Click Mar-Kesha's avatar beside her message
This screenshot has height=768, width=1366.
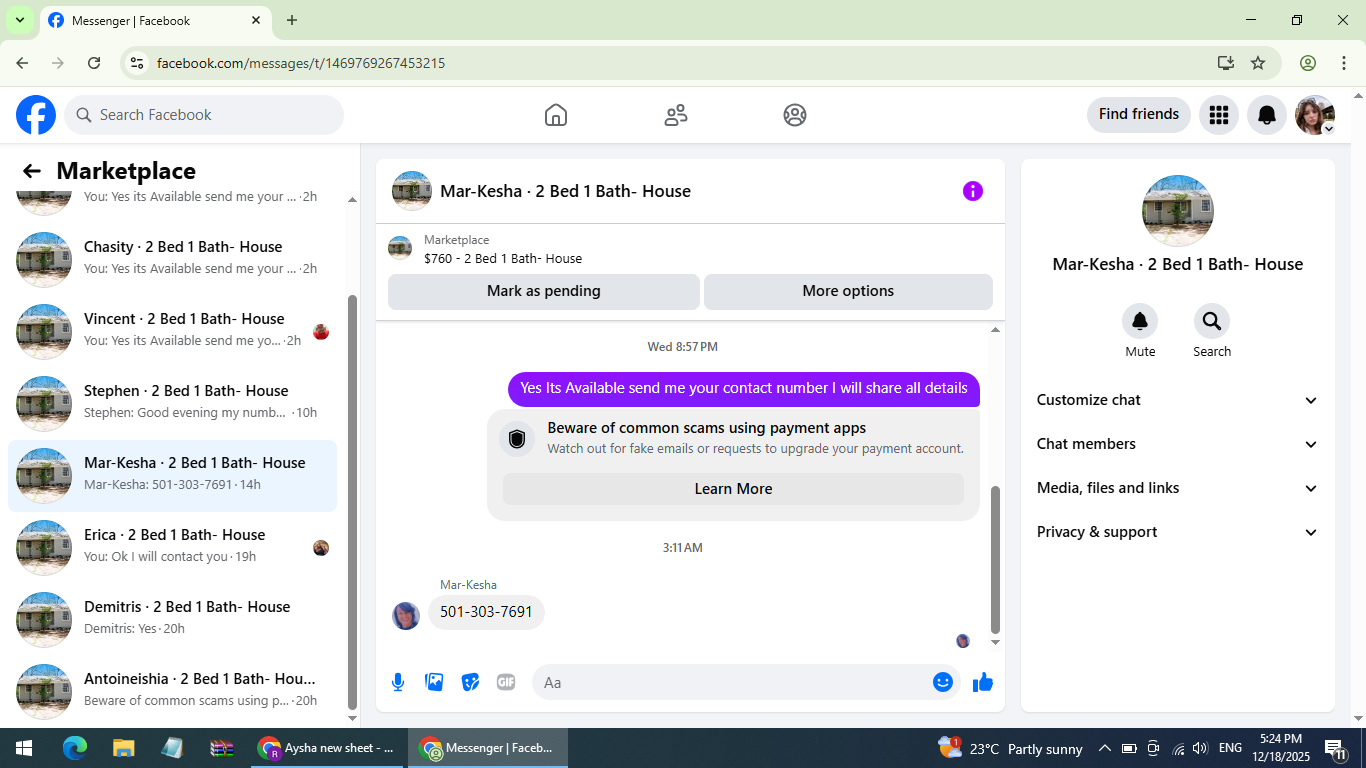[406, 616]
